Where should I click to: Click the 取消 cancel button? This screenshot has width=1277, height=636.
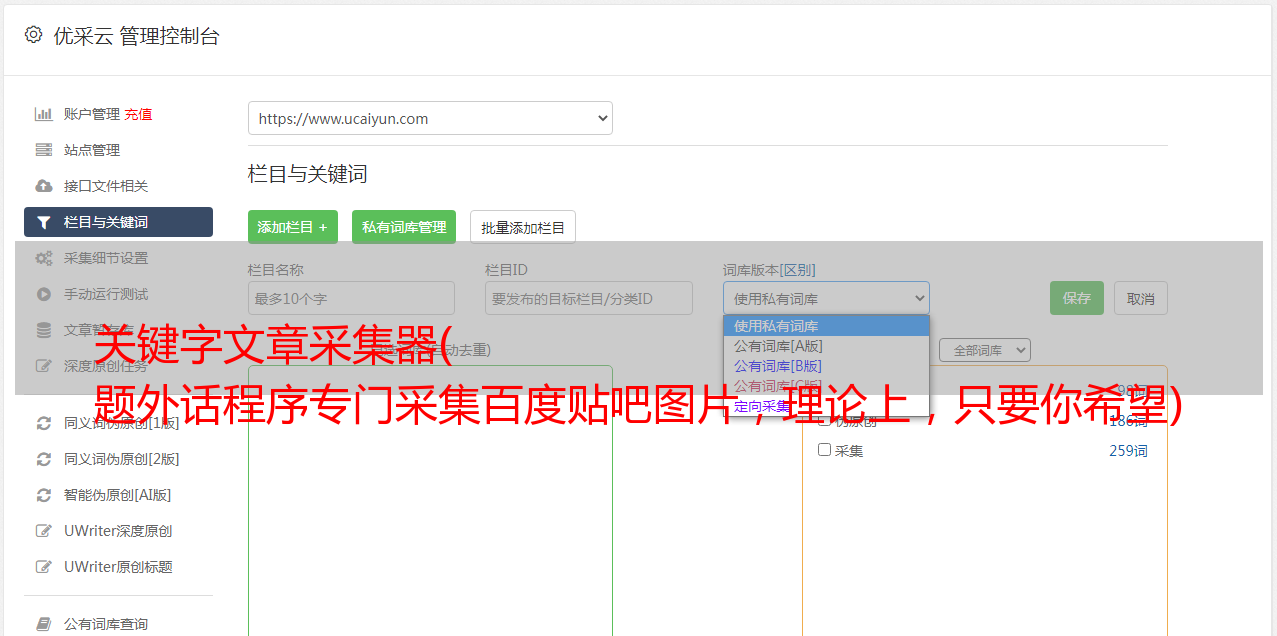click(x=1141, y=298)
